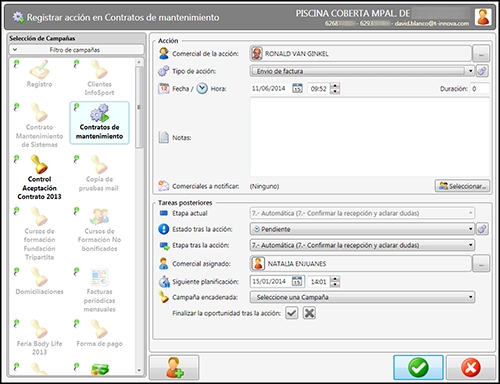The width and height of the screenshot is (500, 384).
Task: Browse for Comercial asignado
Action: [481, 263]
